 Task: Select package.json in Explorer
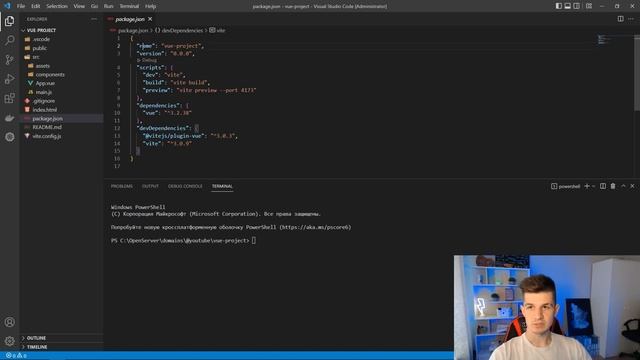tap(47, 118)
